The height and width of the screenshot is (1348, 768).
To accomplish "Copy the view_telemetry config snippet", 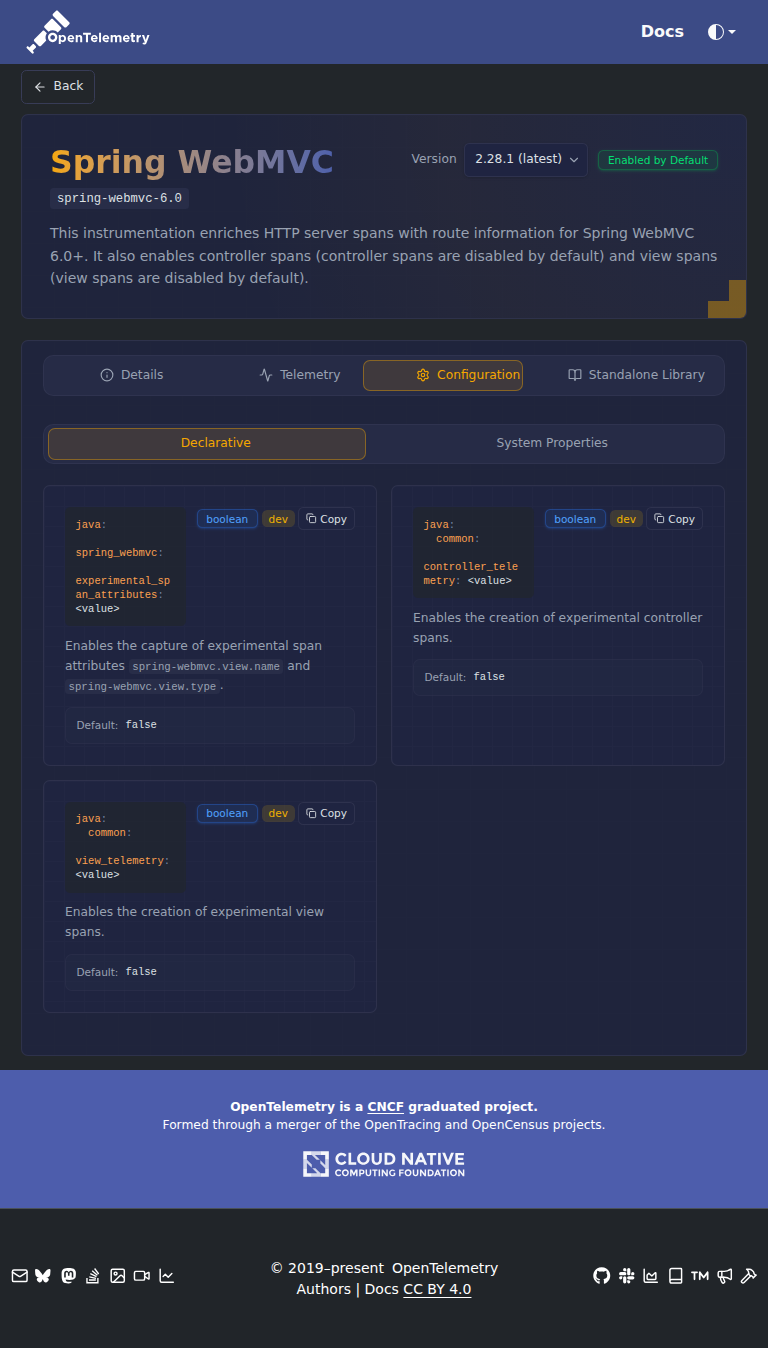I will click(326, 813).
